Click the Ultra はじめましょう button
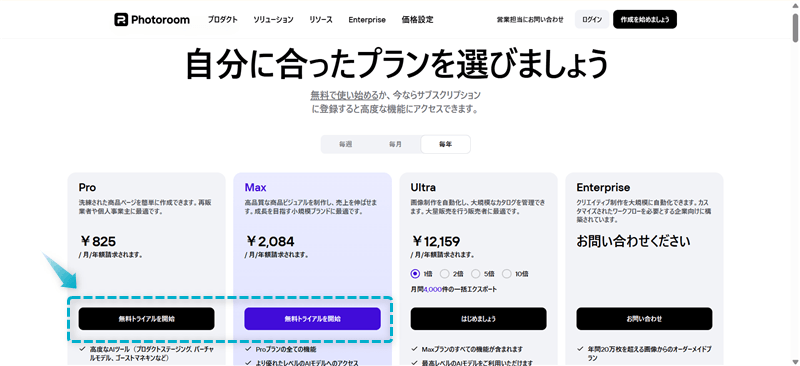800x366 pixels. (478, 319)
